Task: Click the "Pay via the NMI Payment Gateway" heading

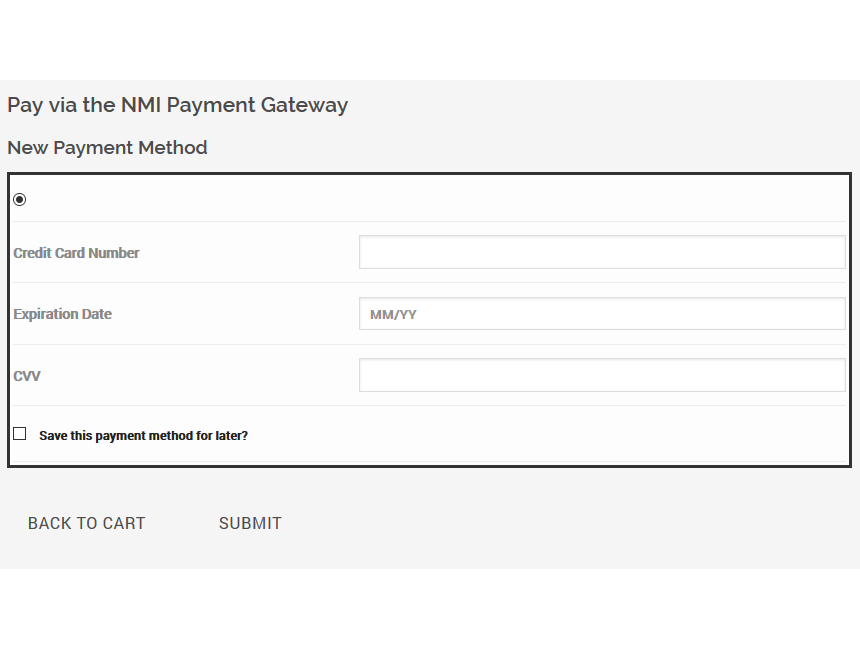Action: click(x=177, y=105)
